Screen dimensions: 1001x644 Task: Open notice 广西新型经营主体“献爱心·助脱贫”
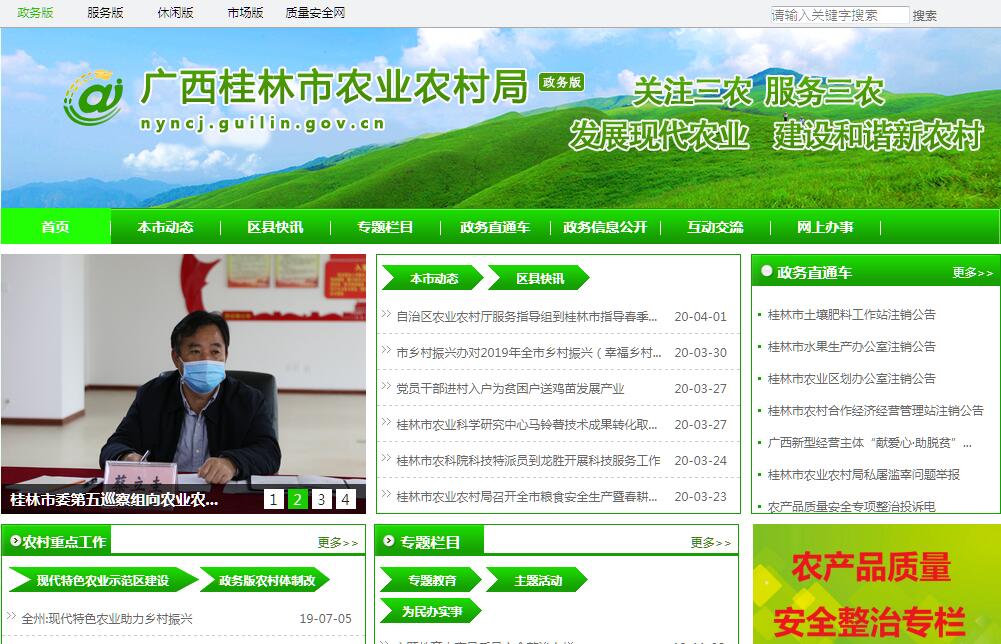869,442
